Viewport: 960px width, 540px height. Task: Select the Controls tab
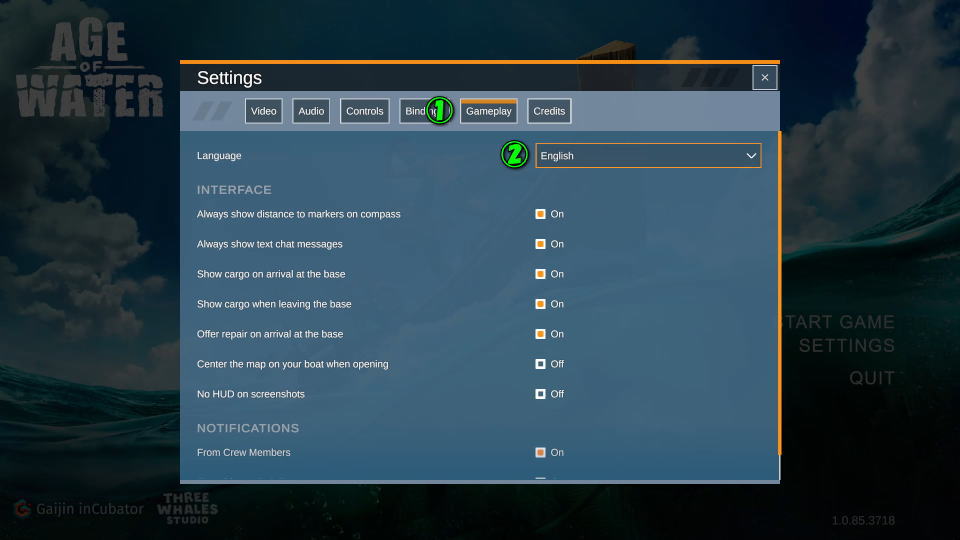(x=364, y=111)
